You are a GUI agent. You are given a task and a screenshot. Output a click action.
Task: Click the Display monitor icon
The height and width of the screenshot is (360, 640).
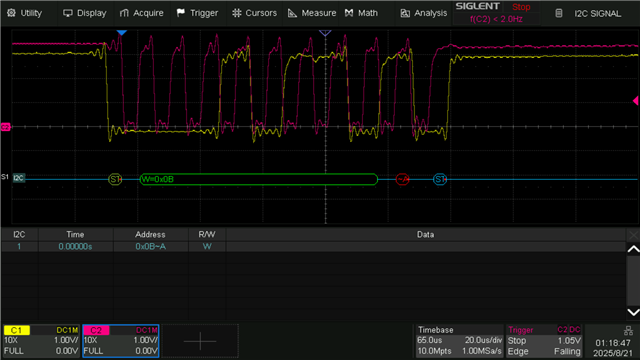[68, 13]
